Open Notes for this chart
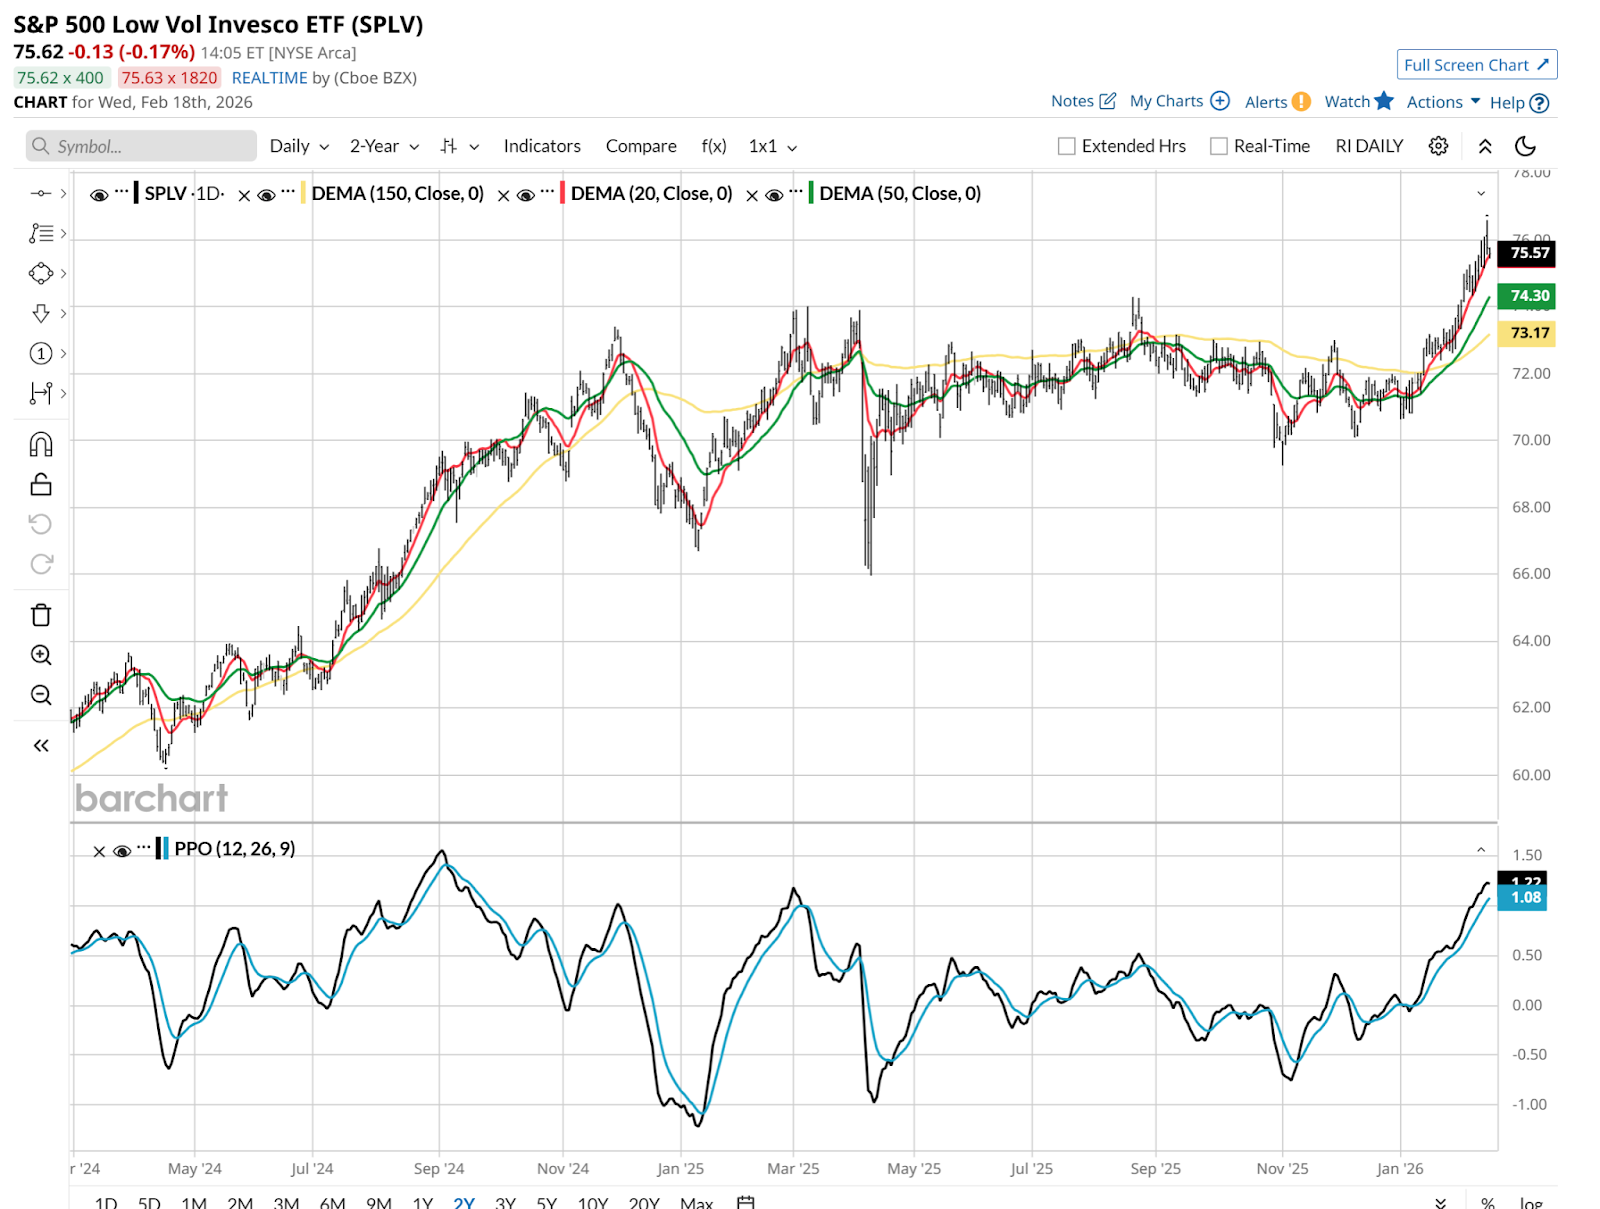Image resolution: width=1600 pixels, height=1209 pixels. coord(1083,101)
